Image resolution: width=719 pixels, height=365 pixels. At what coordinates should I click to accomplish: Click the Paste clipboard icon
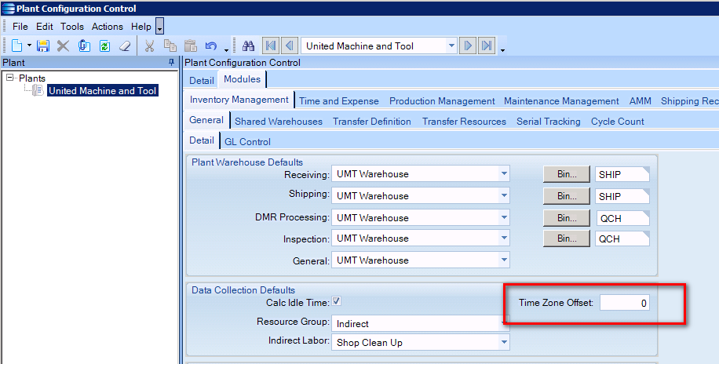pyautogui.click(x=190, y=46)
